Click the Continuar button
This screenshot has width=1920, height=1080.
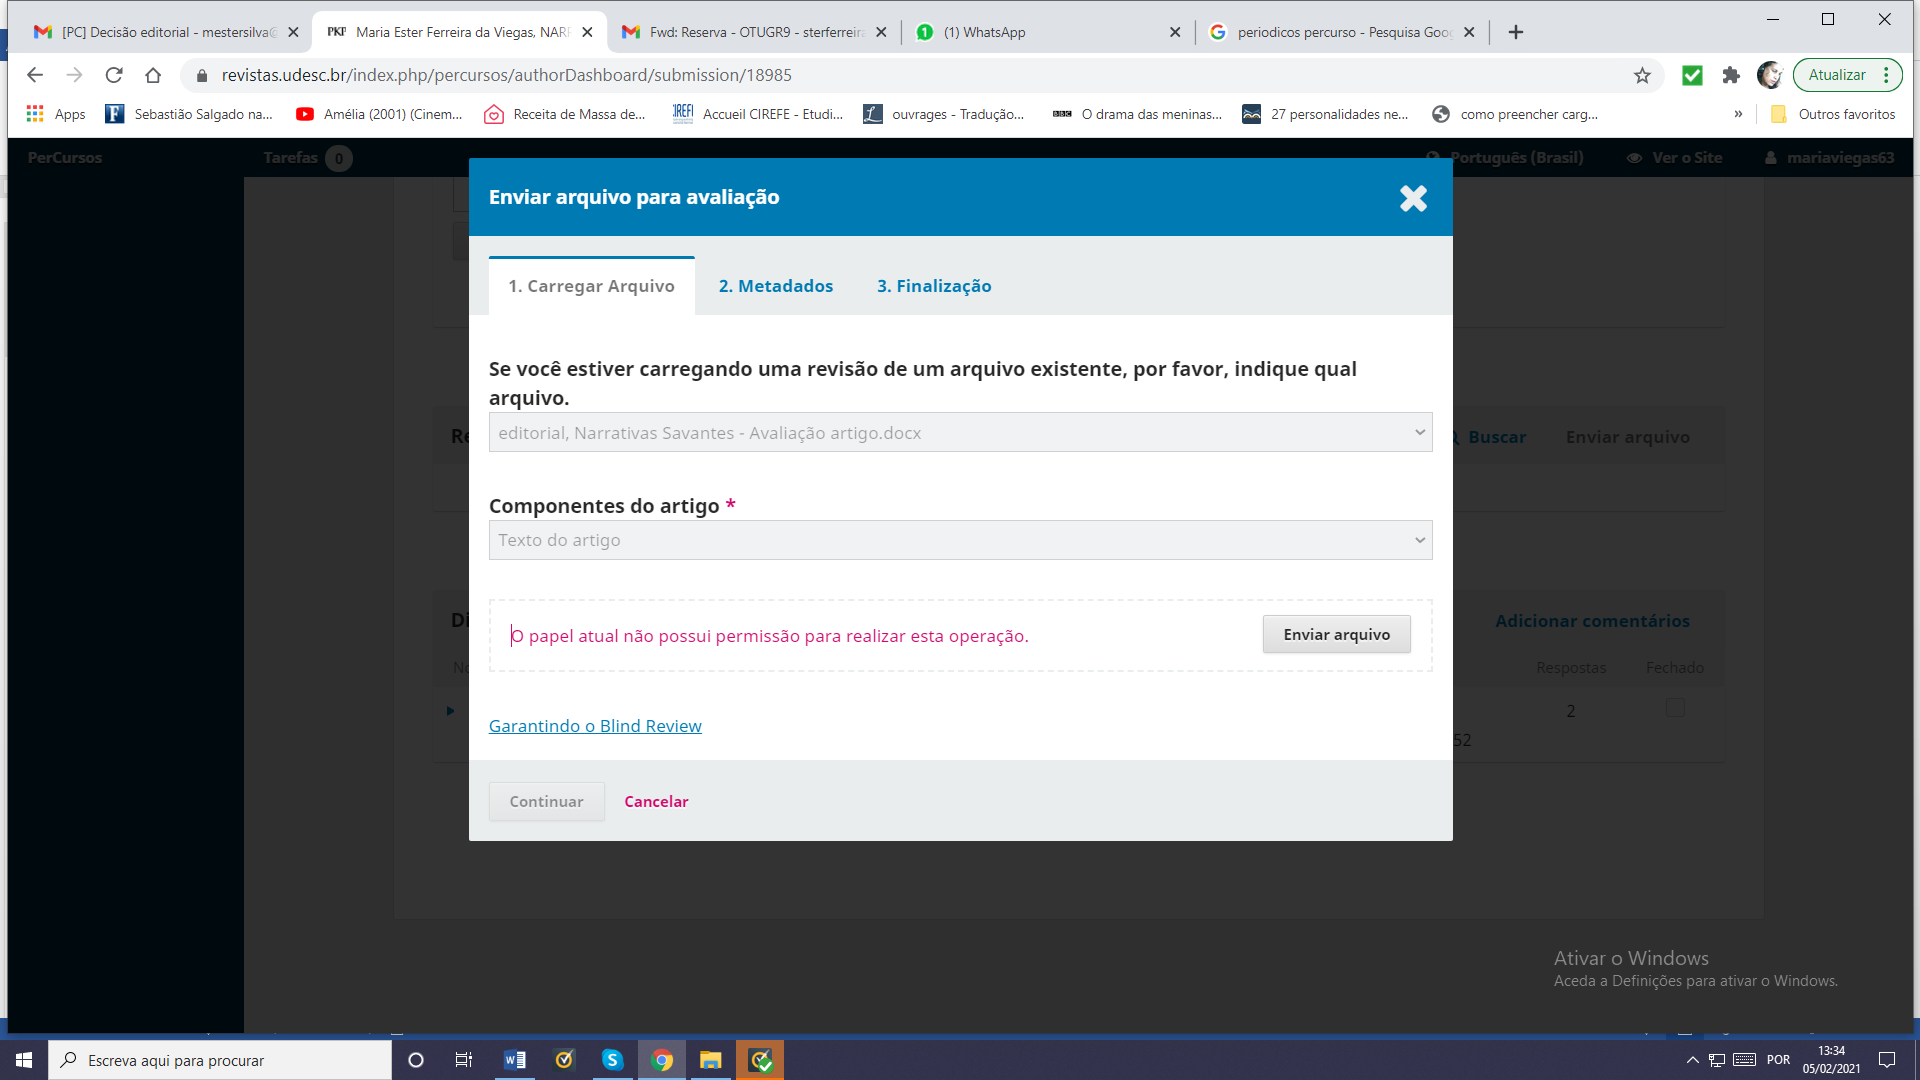546,801
